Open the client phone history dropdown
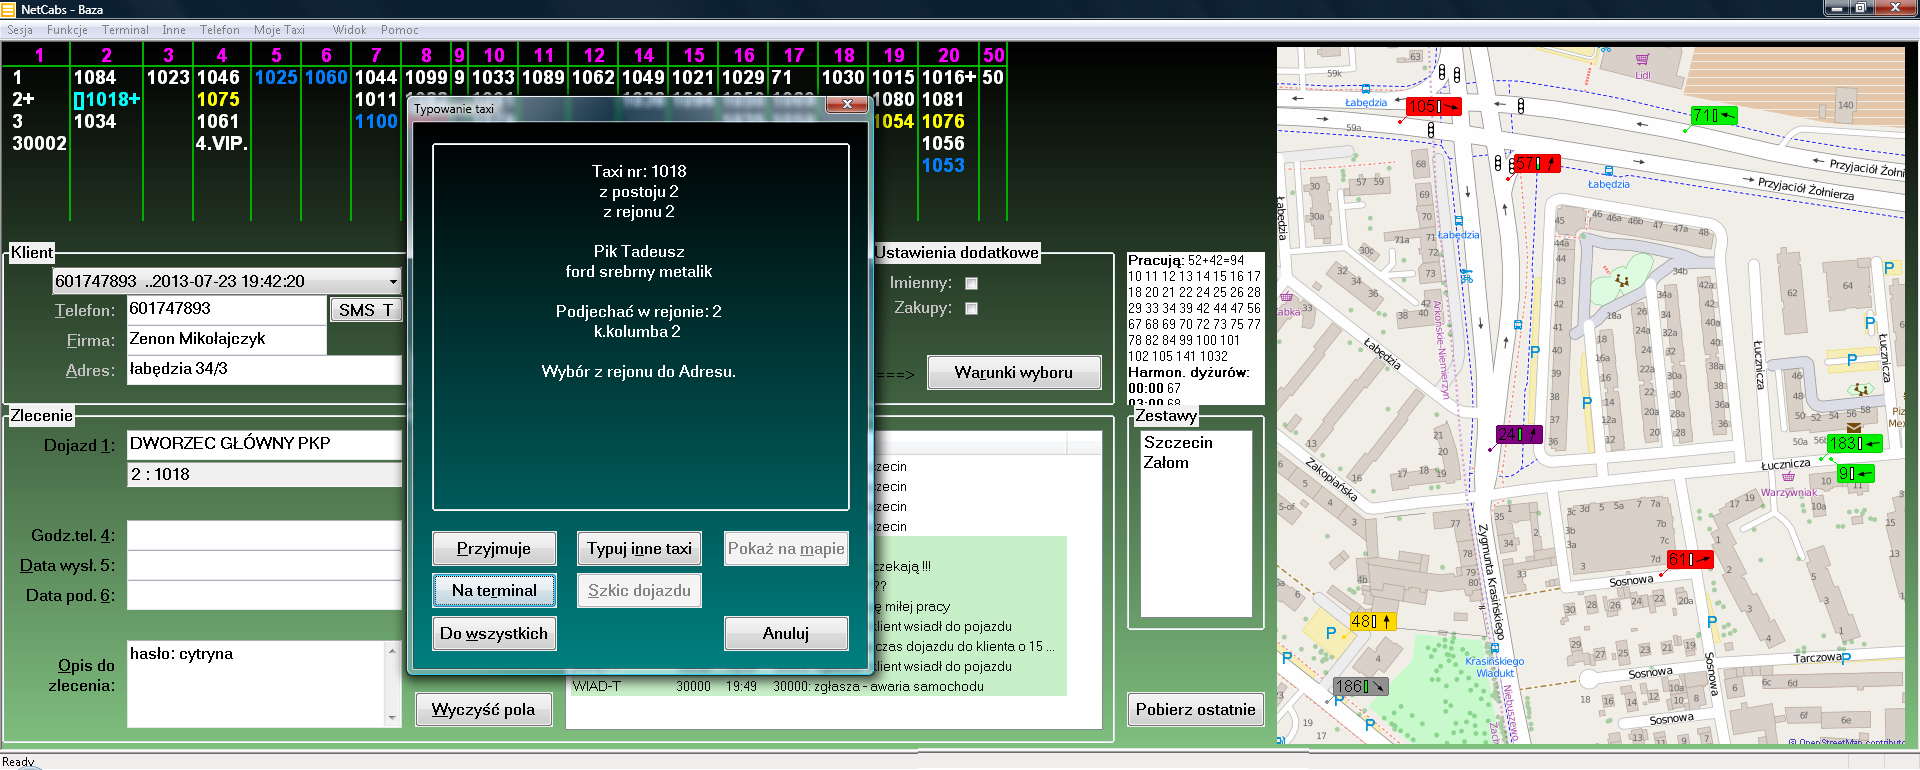The image size is (1920, 770). coord(393,282)
